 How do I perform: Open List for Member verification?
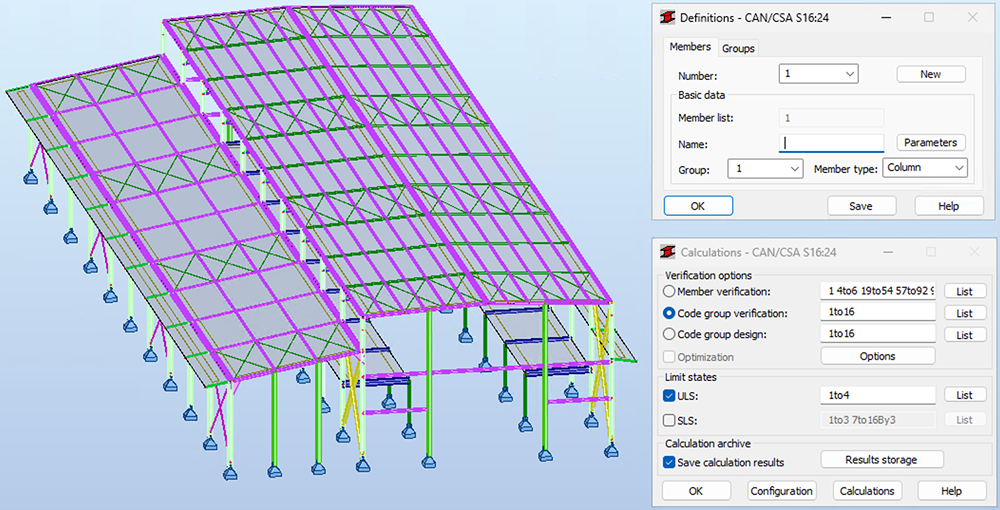pos(964,291)
